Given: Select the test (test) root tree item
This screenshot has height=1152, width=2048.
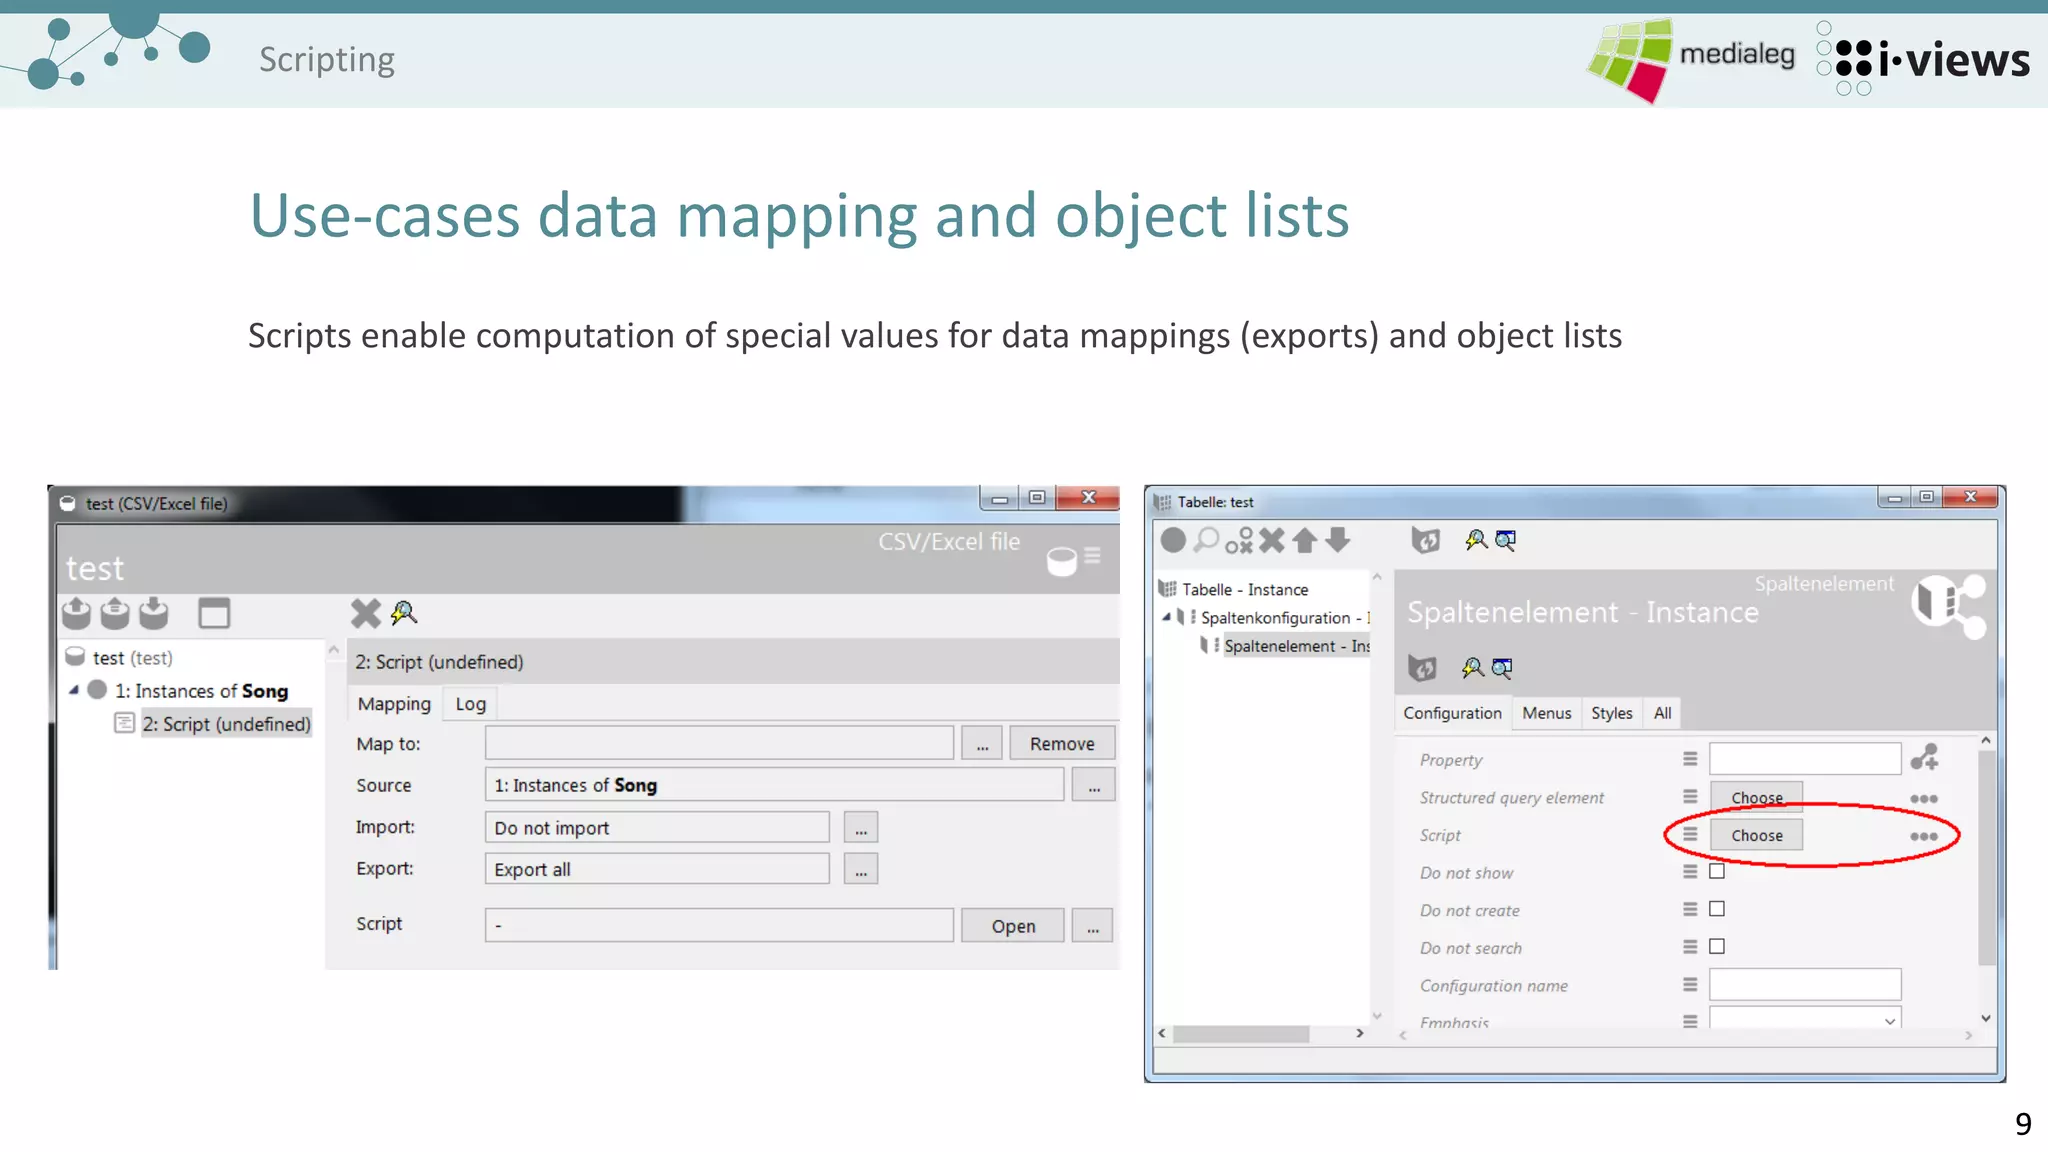Looking at the screenshot, I should click(132, 658).
